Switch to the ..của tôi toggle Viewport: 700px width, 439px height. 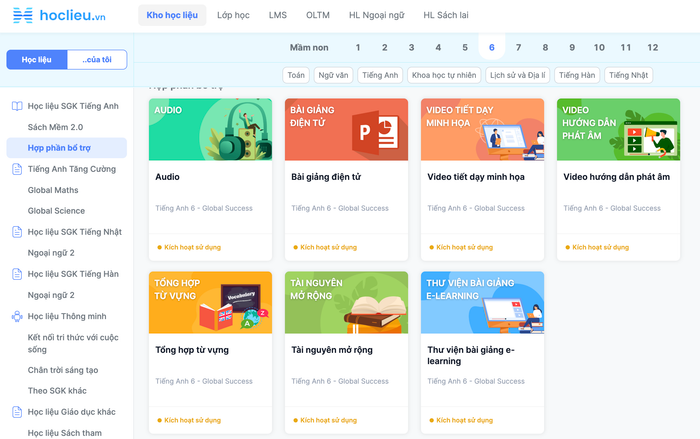(97, 60)
